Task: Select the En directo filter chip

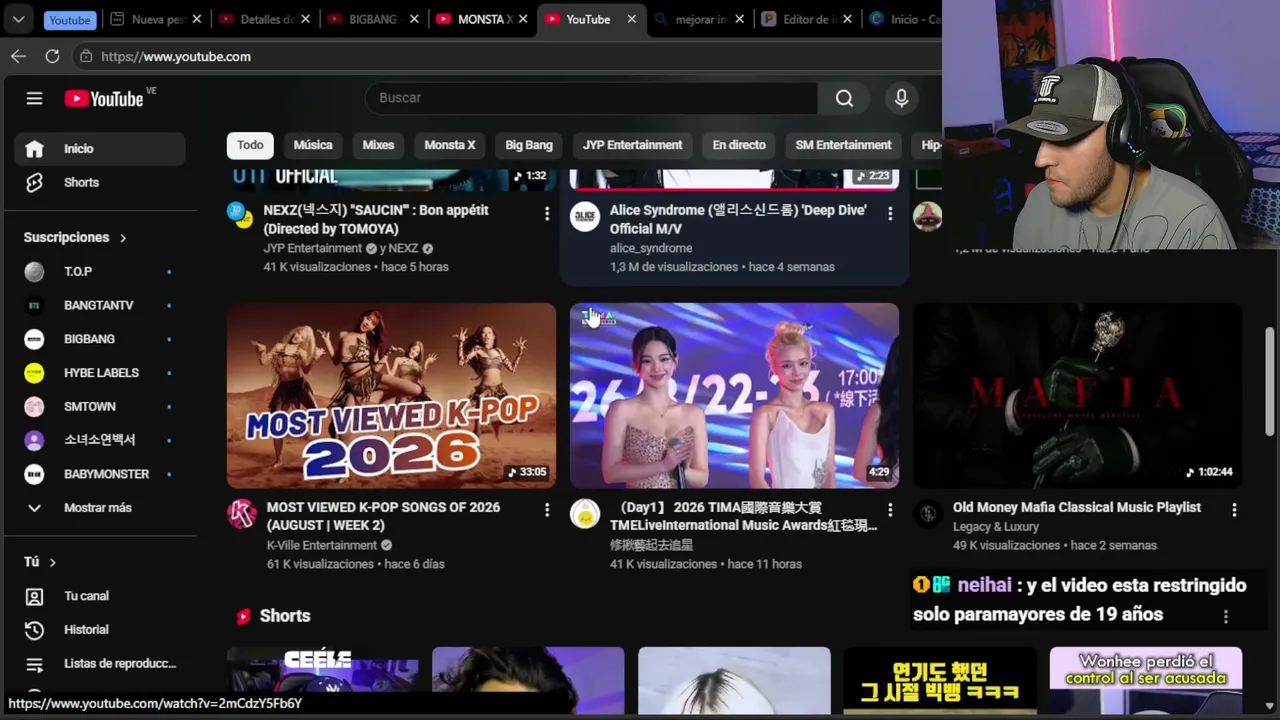Action: click(739, 145)
